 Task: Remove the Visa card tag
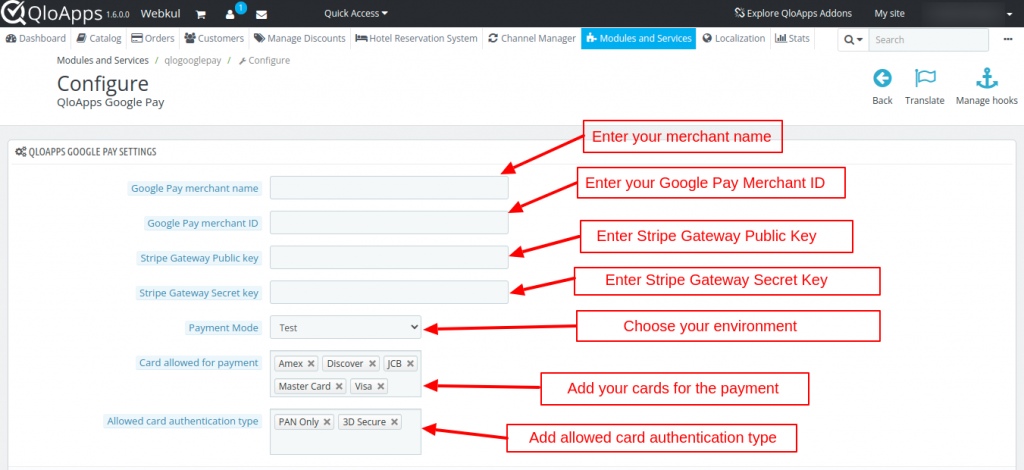(380, 386)
